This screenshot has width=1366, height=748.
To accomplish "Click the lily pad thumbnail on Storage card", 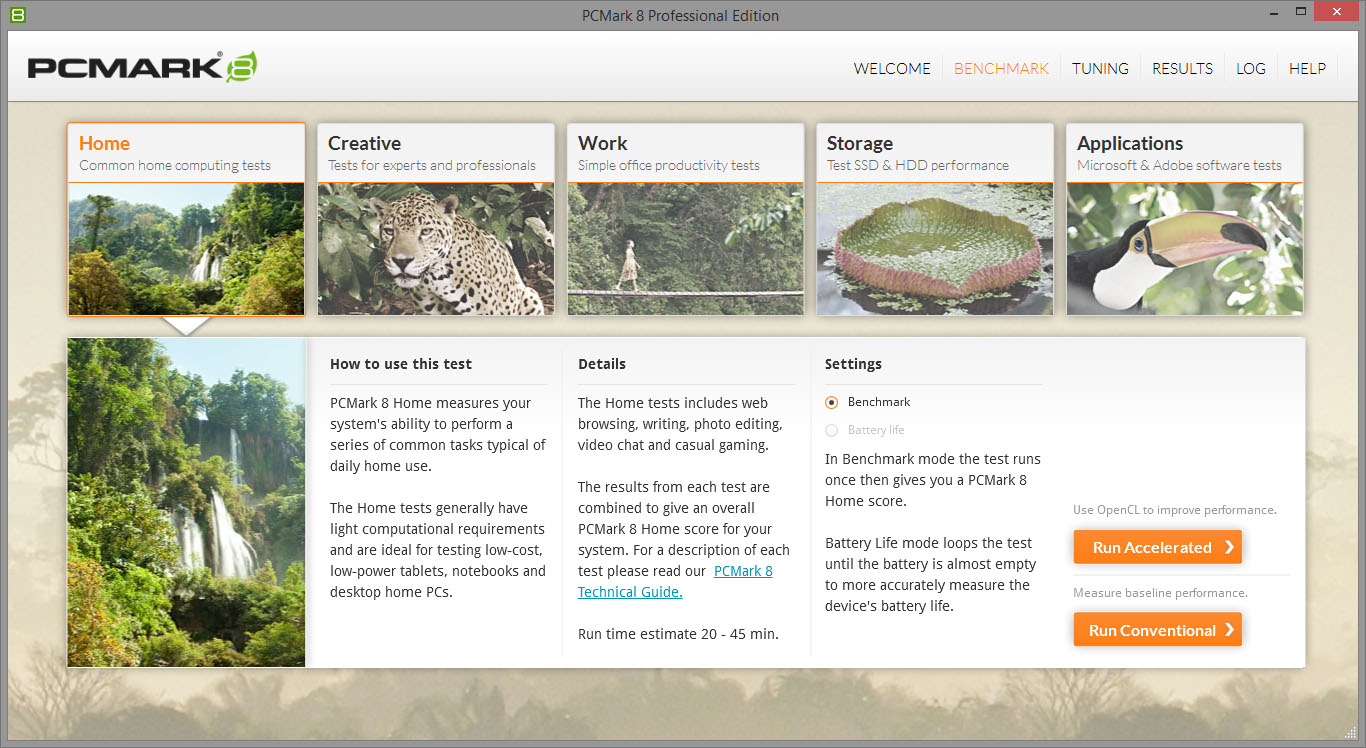I will pos(934,249).
